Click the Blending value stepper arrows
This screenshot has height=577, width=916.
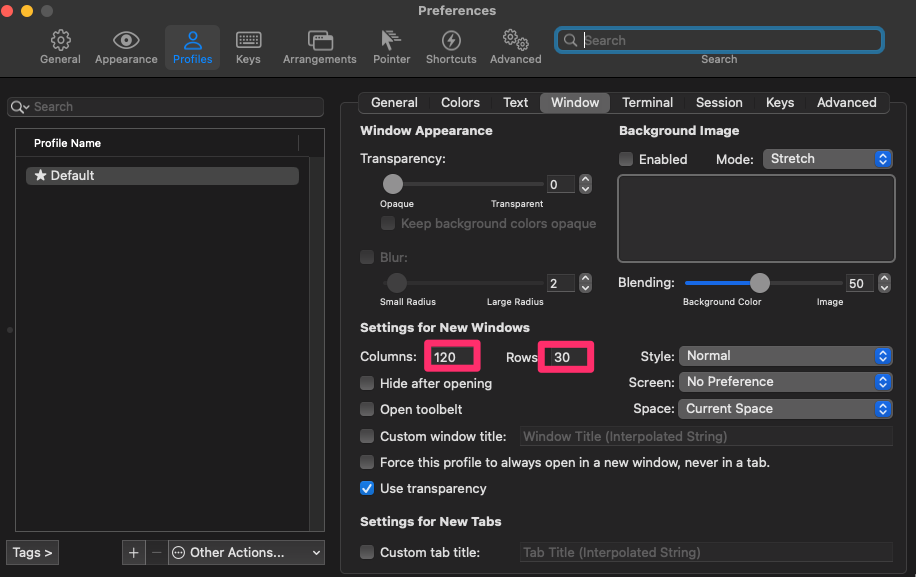coord(884,283)
